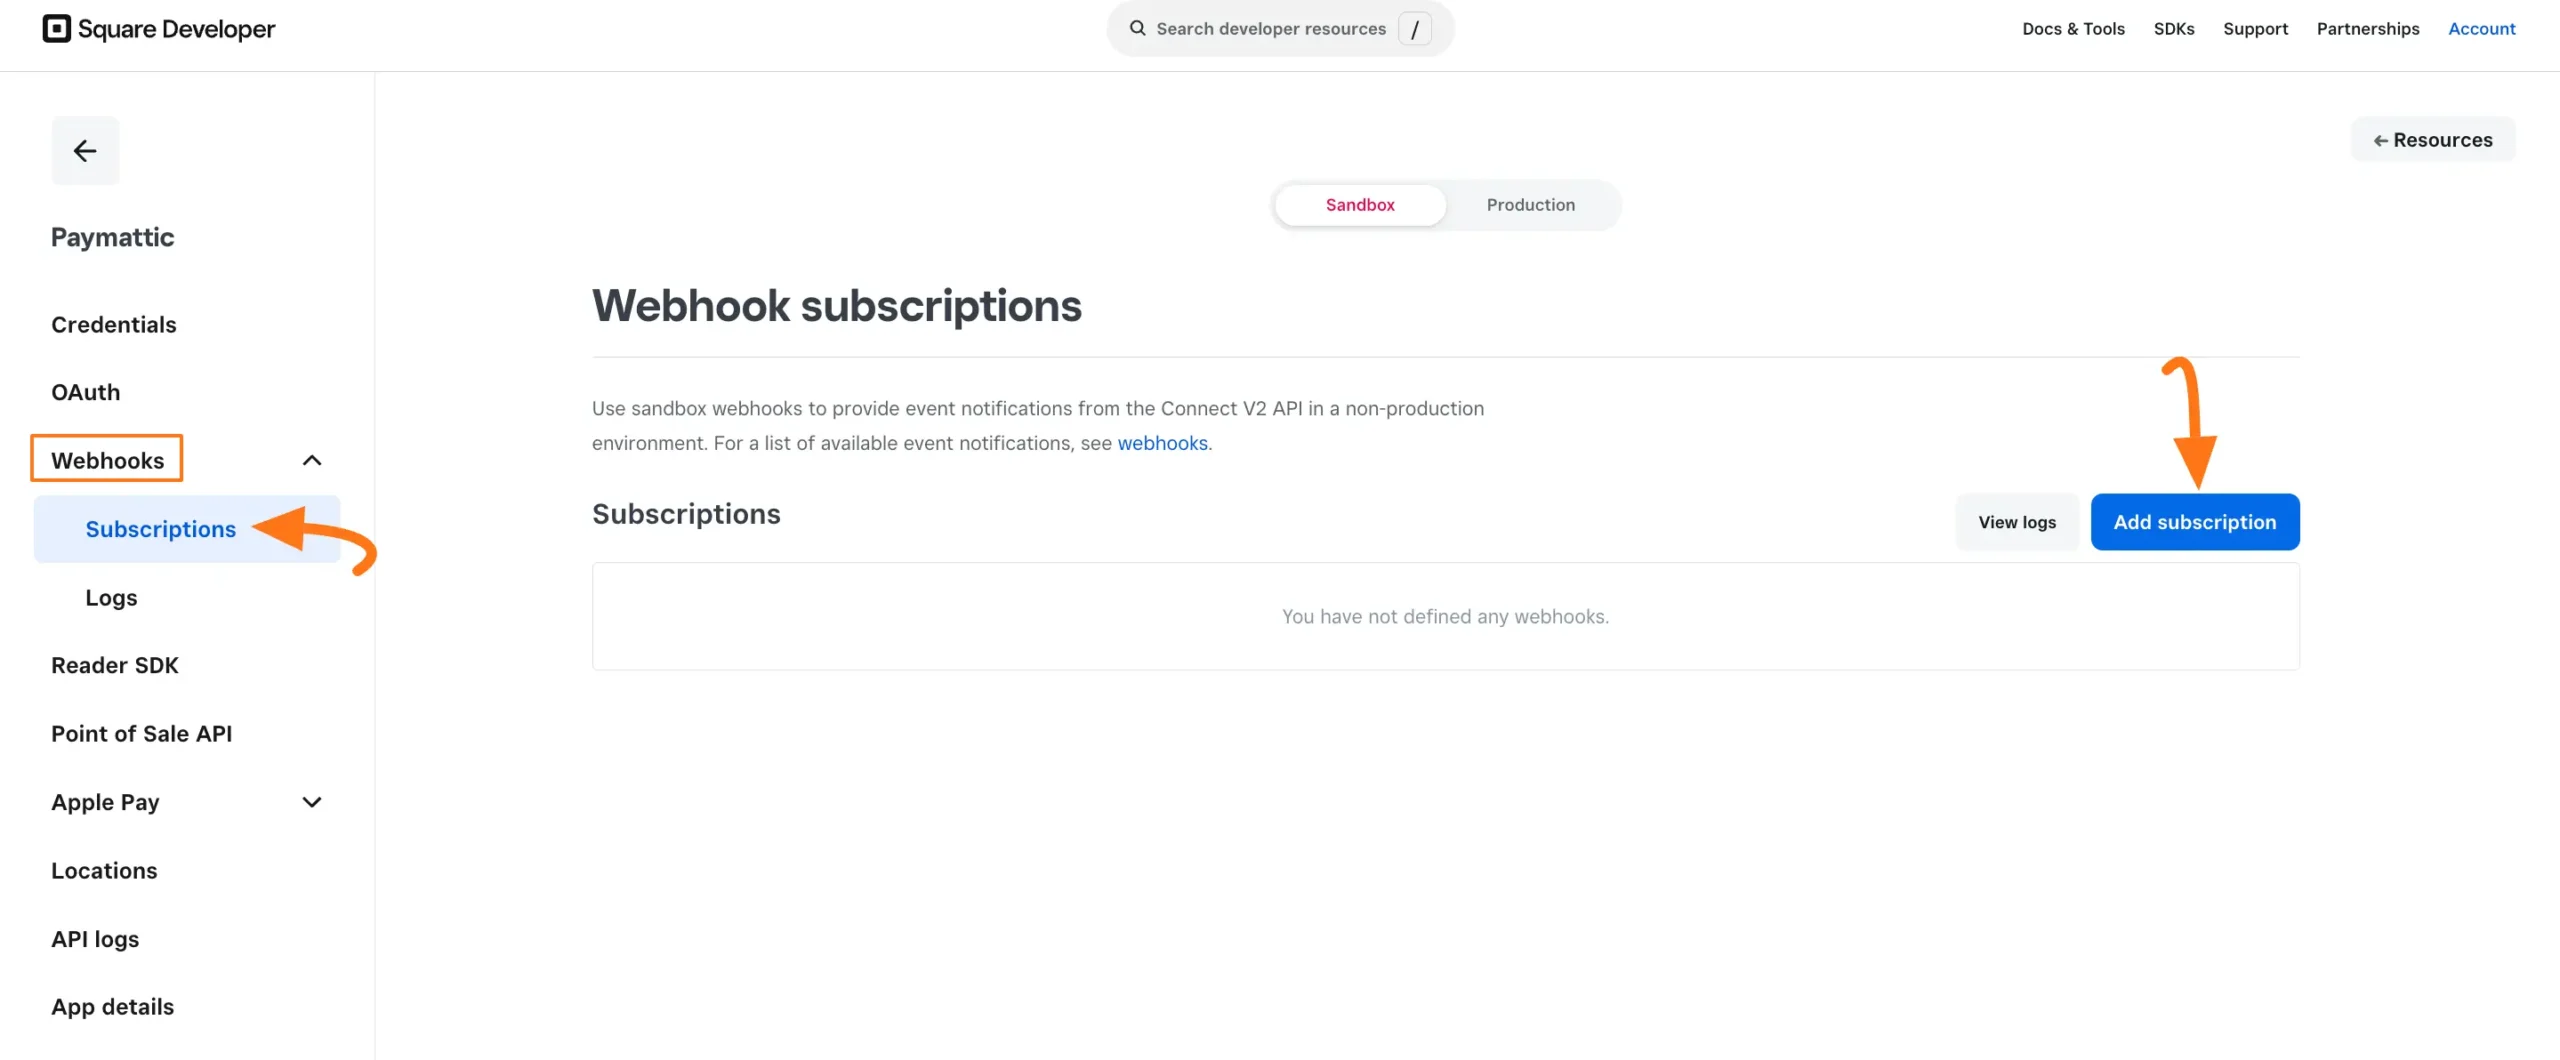Click the Square Developer logo

160,28
